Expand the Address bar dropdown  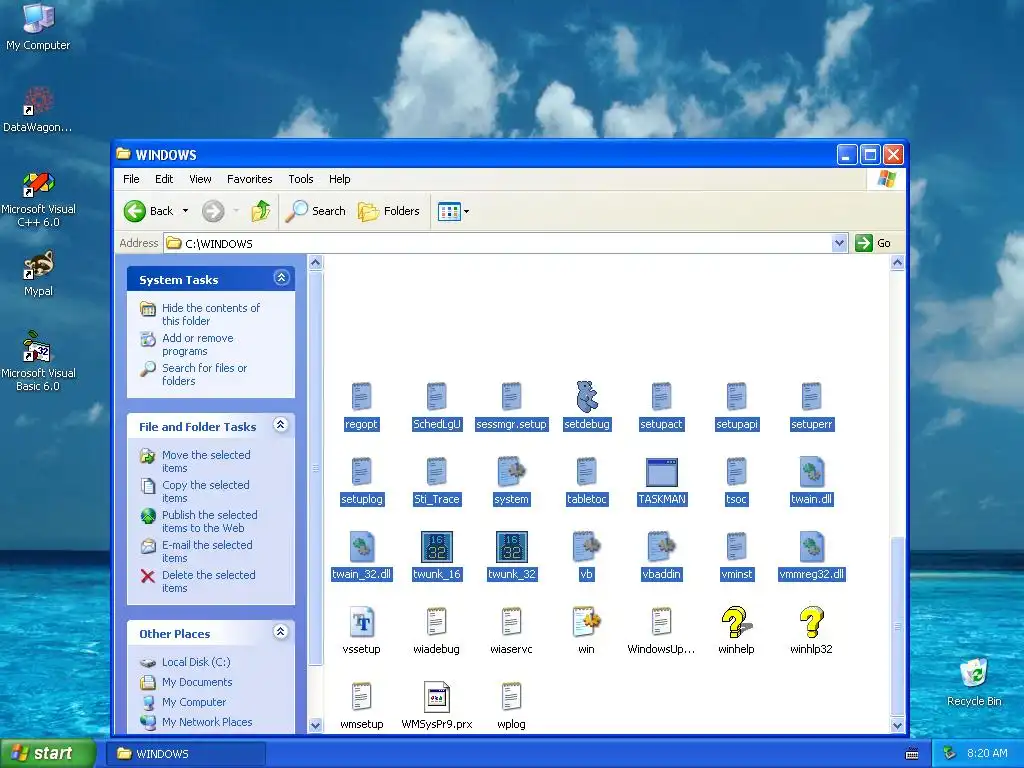840,244
